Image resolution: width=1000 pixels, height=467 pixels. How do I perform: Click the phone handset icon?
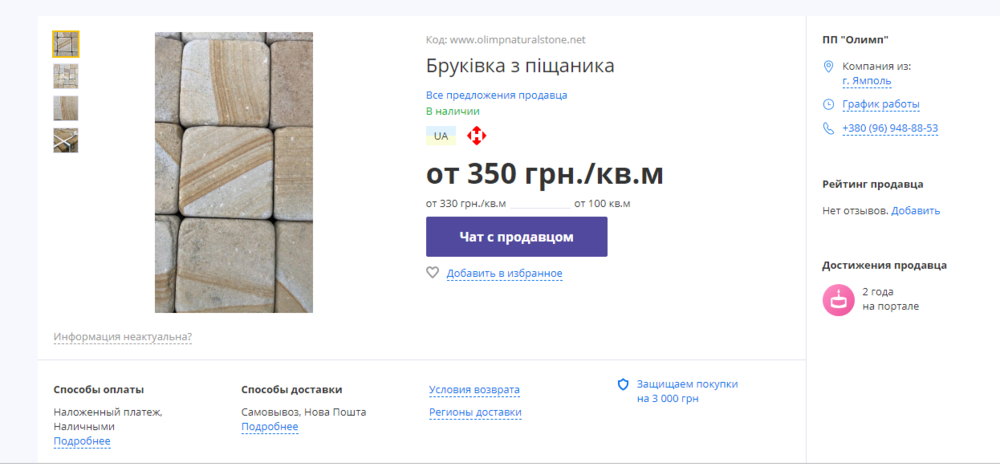click(x=828, y=128)
